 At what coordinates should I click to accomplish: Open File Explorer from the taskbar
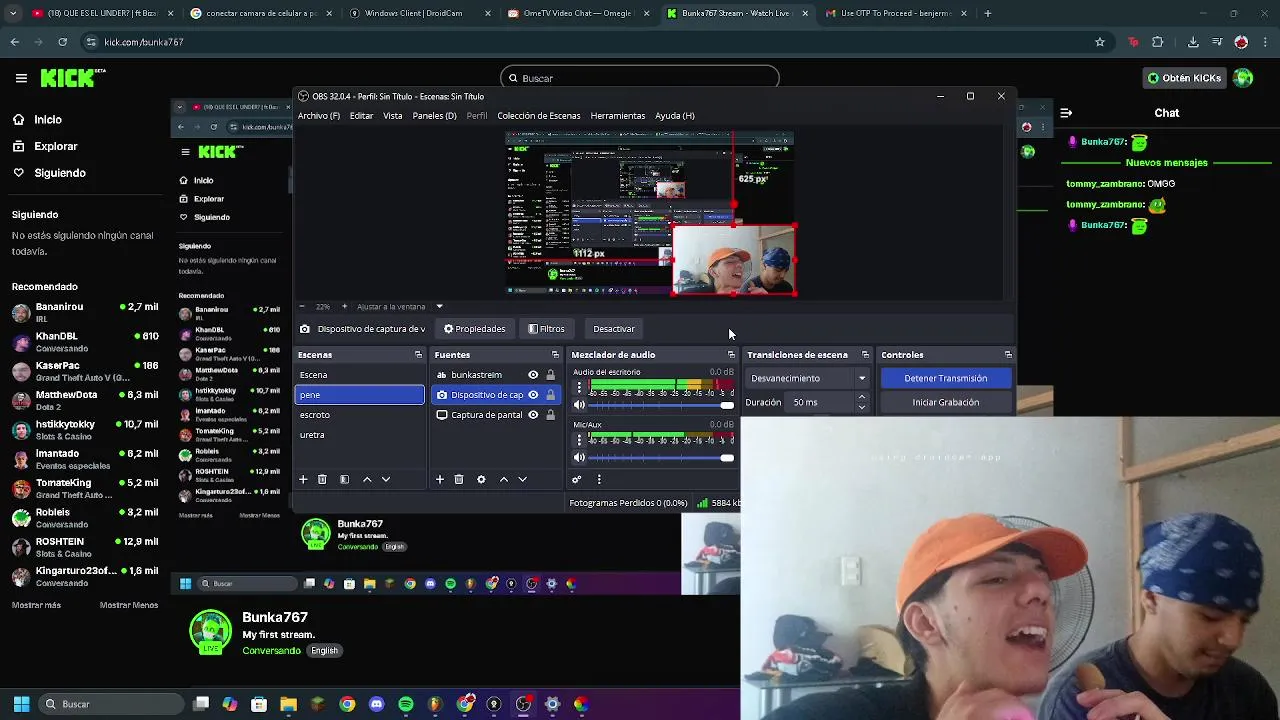click(288, 704)
